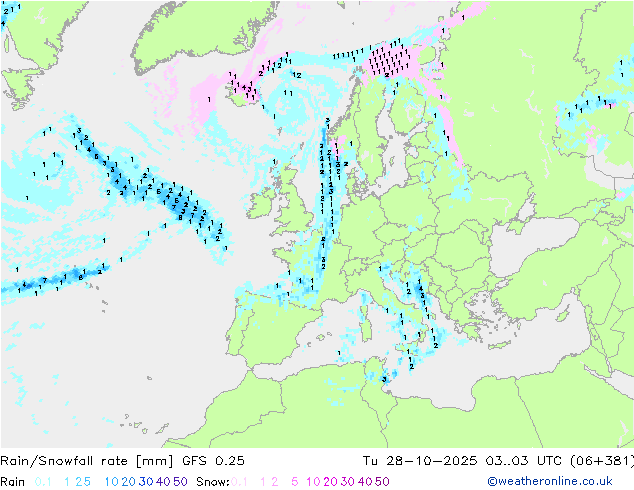
Task: Pick the snow legend 0.1 color value
Action: (x=239, y=482)
